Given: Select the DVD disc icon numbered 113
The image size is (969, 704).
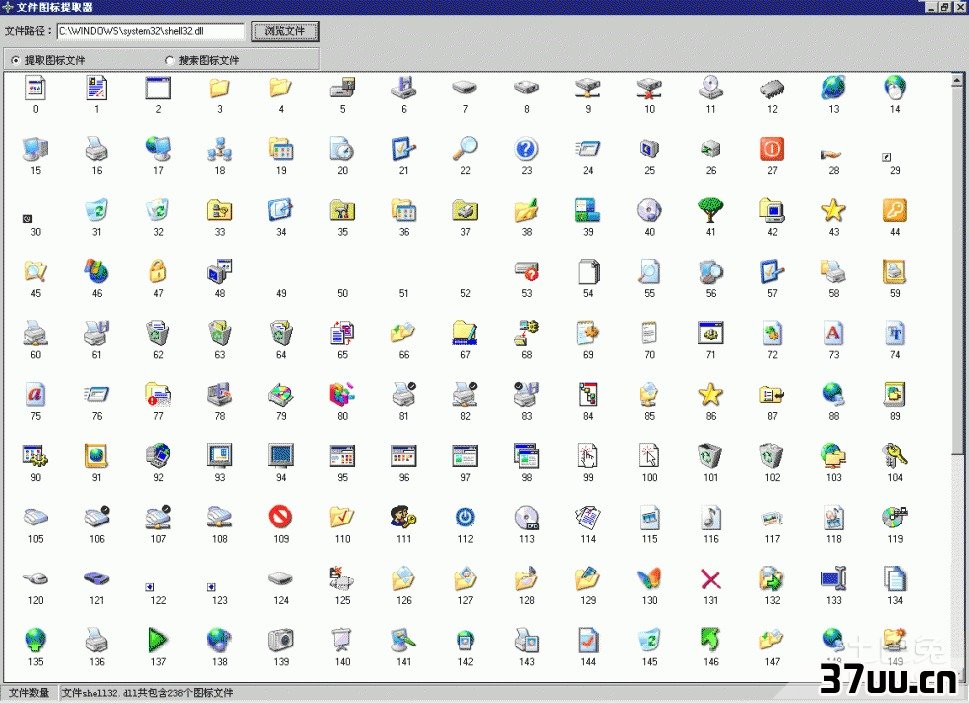Looking at the screenshot, I should (527, 517).
